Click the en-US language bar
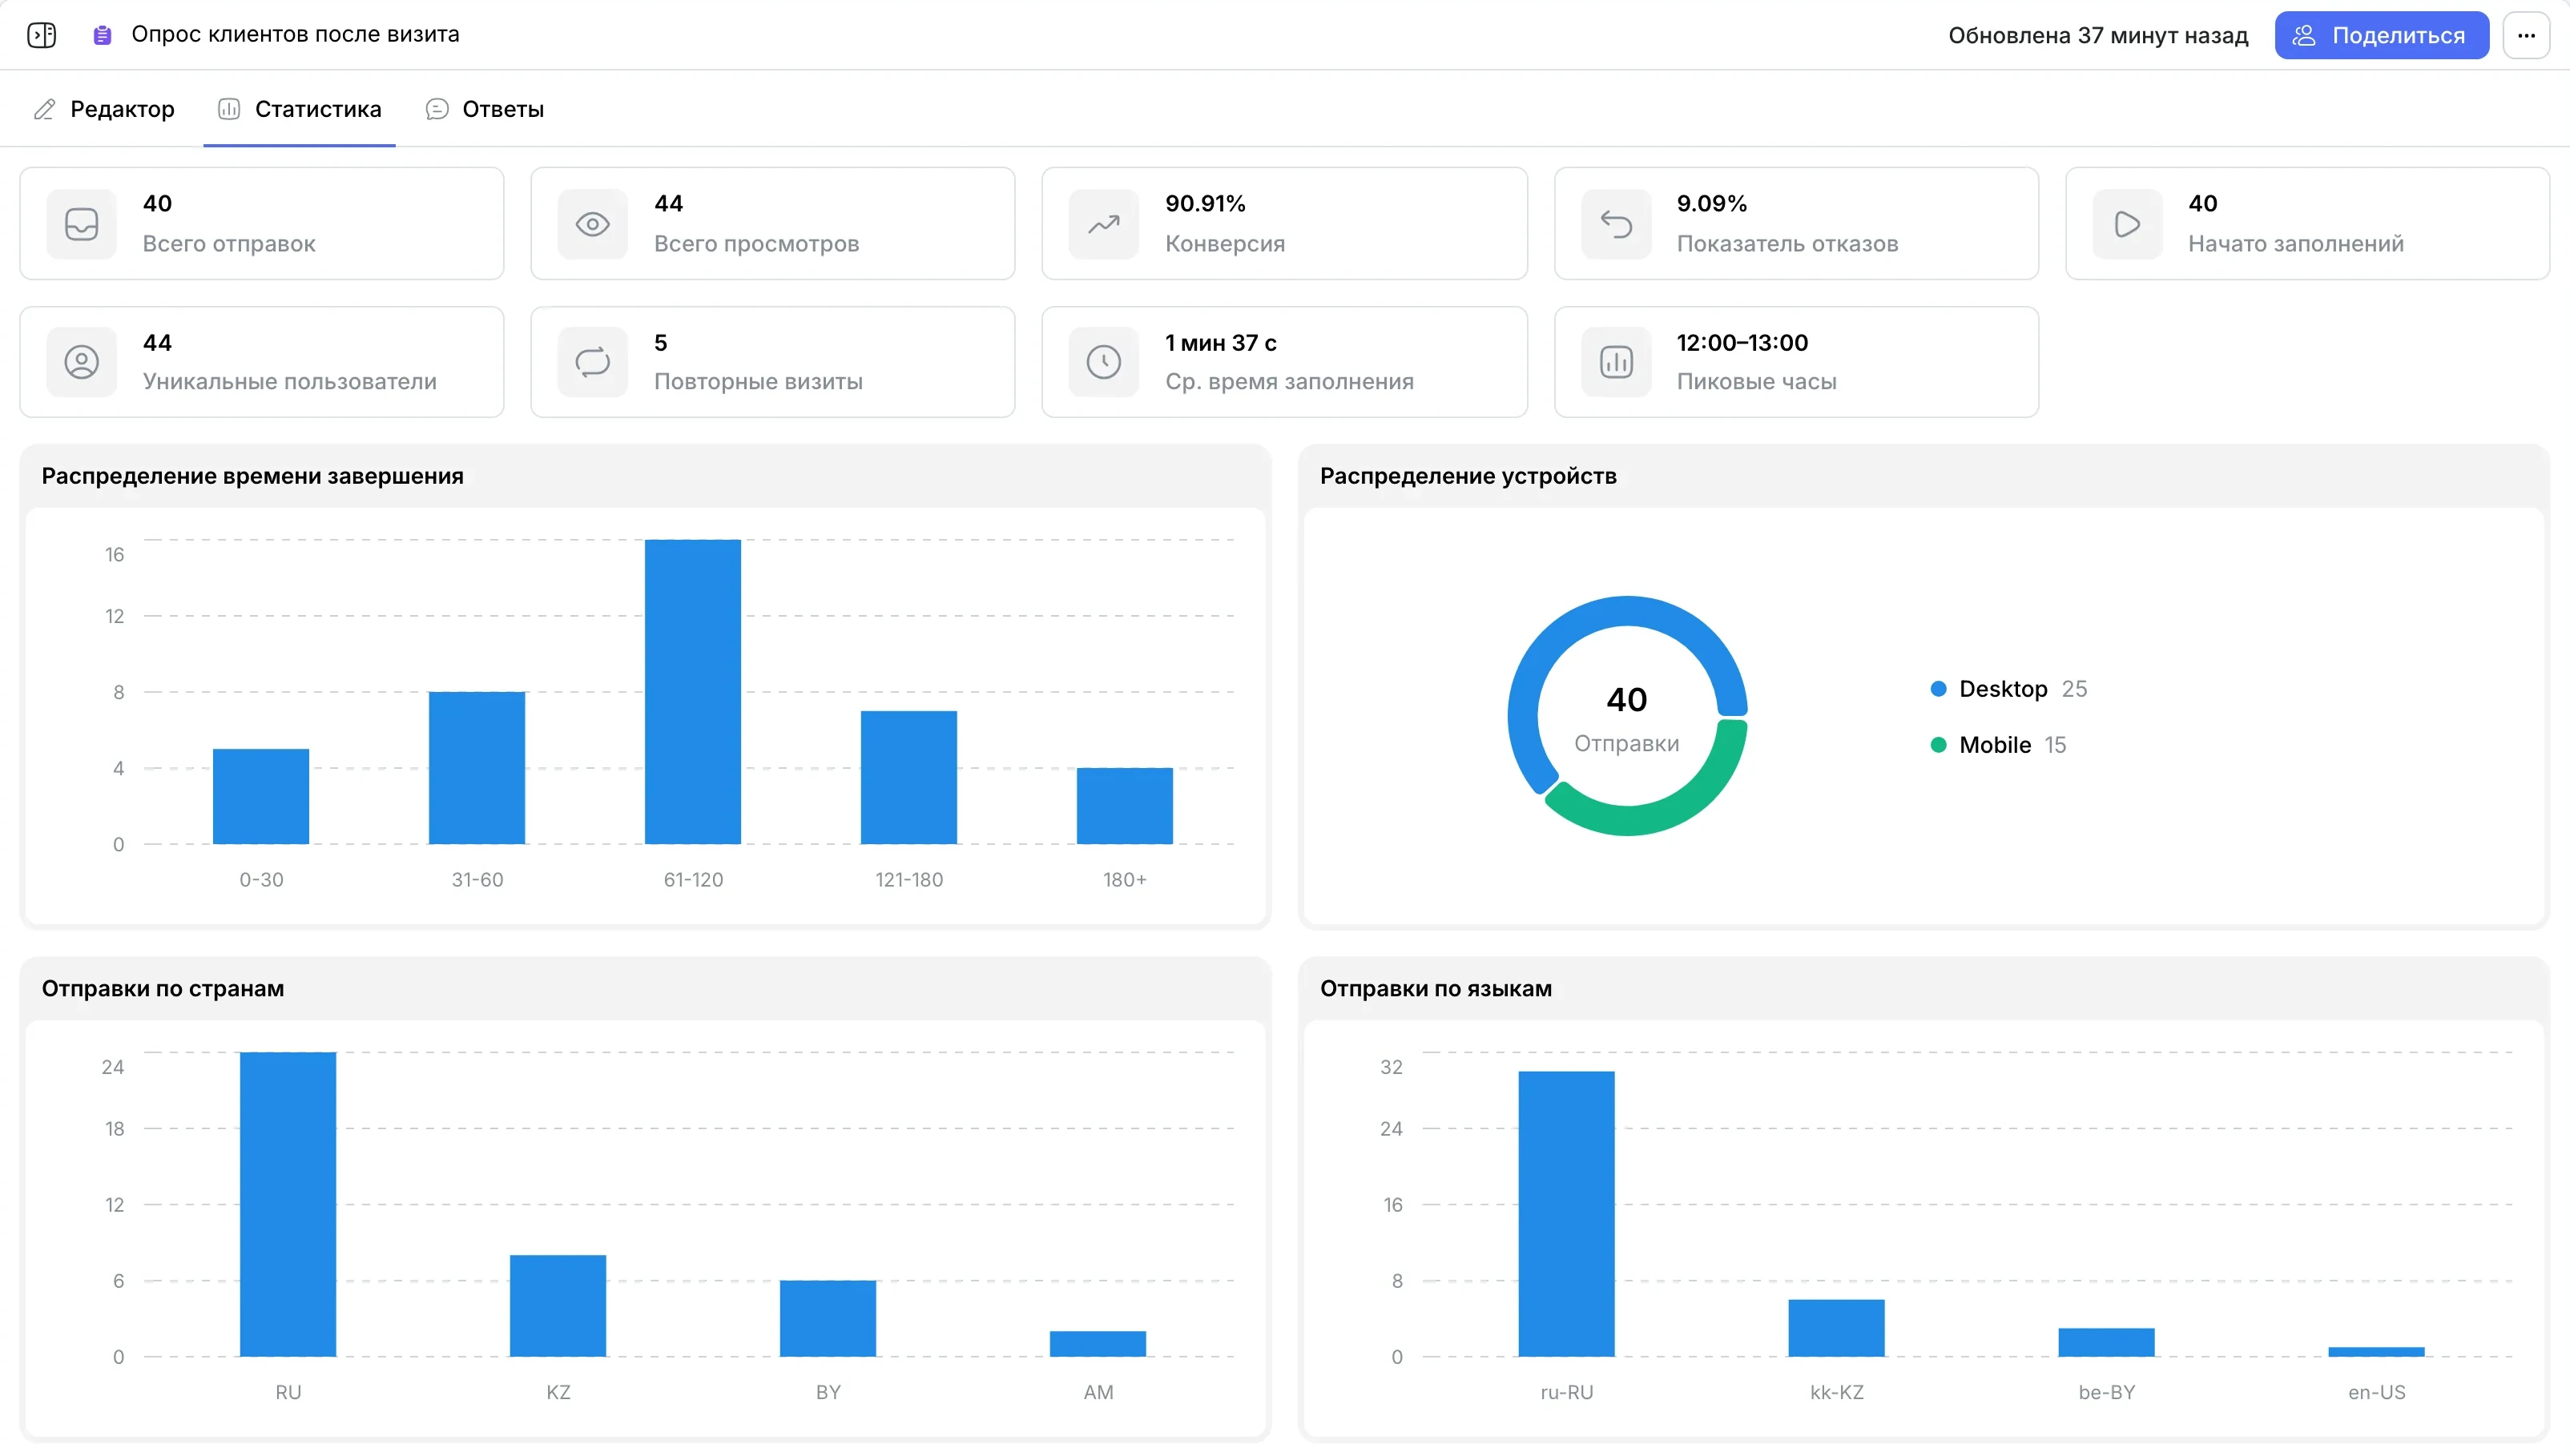The height and width of the screenshot is (1456, 2570). coord(2376,1352)
